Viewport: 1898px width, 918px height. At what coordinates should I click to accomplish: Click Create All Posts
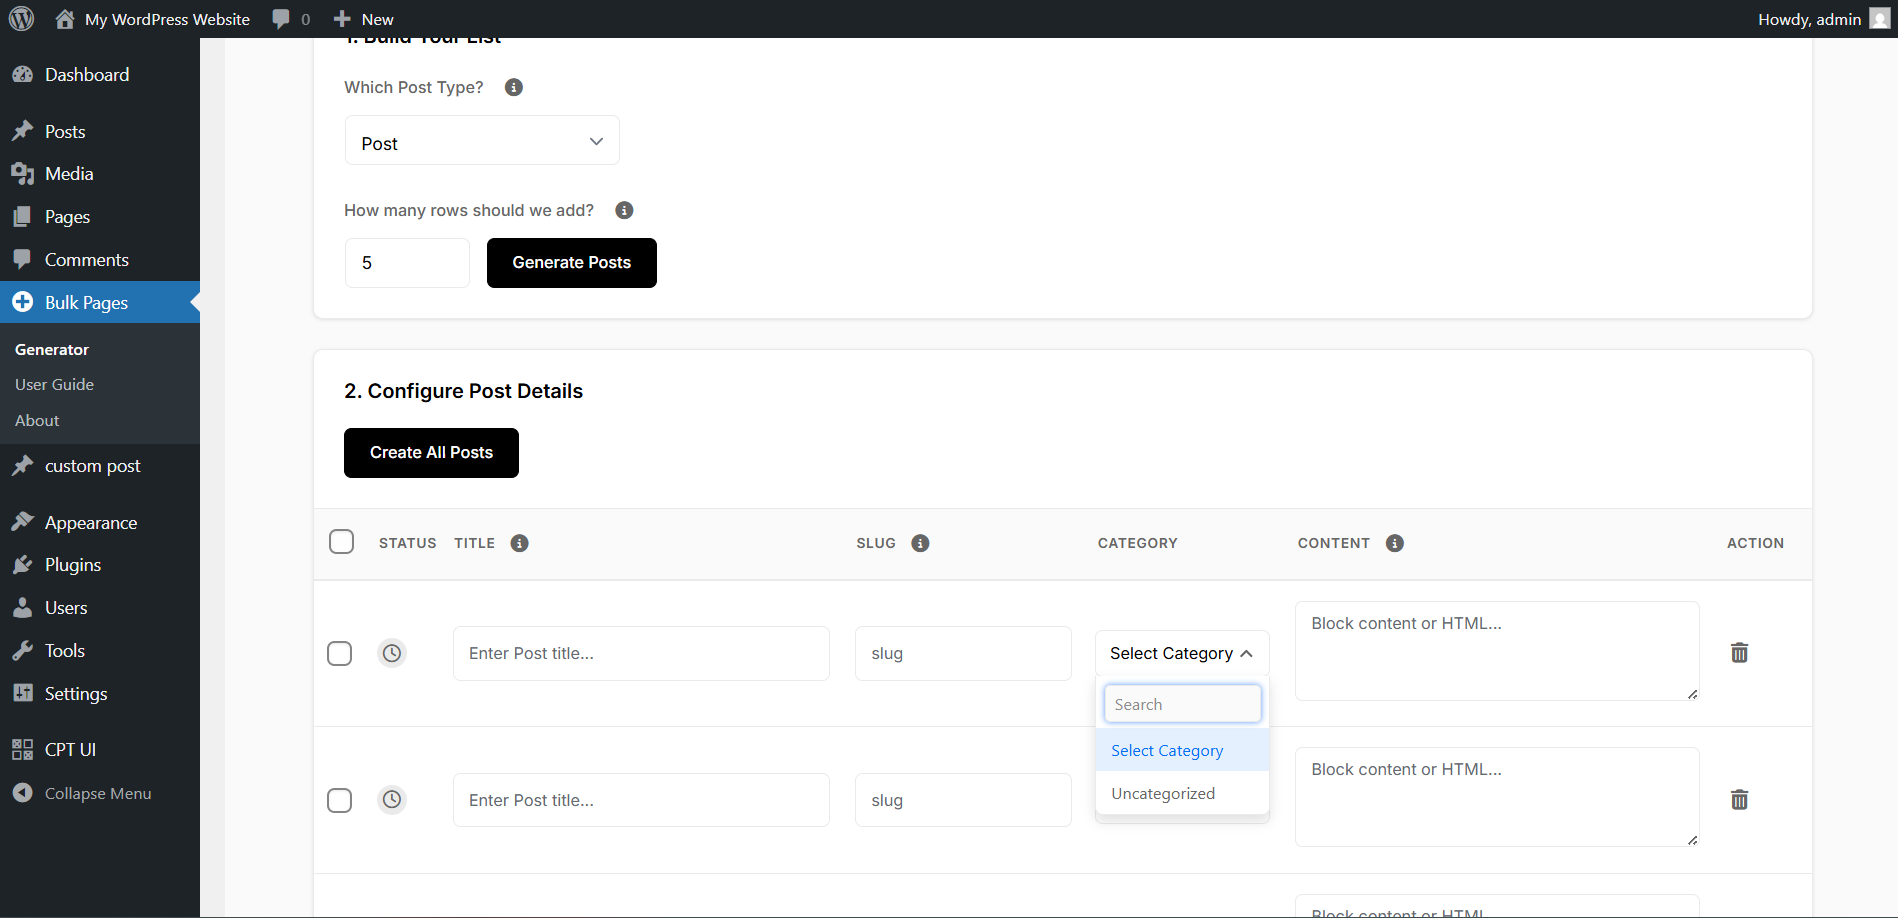click(x=431, y=452)
